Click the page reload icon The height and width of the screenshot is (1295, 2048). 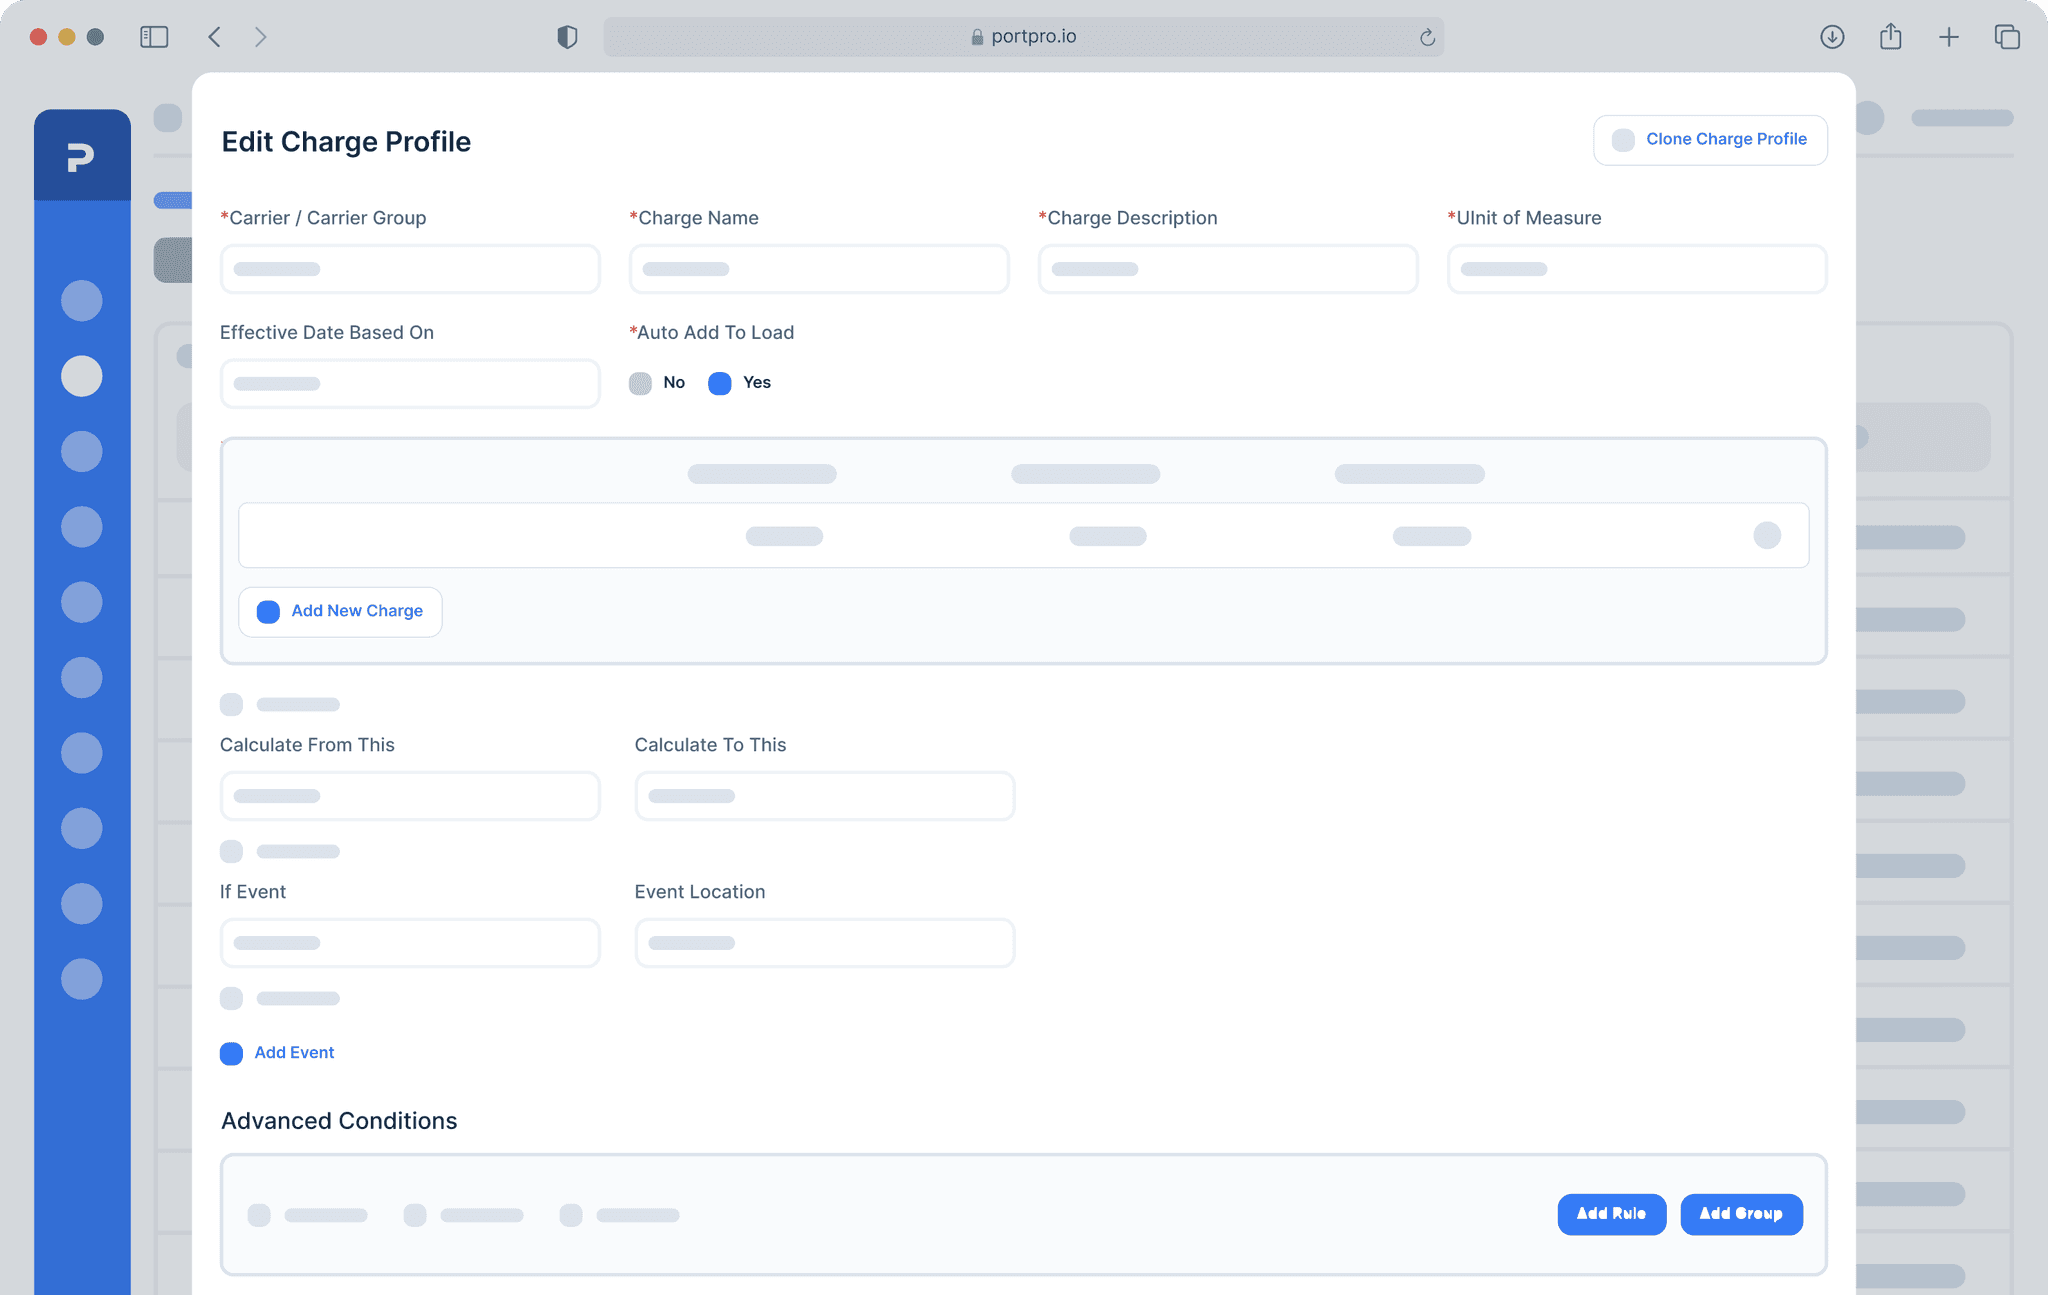click(1427, 37)
